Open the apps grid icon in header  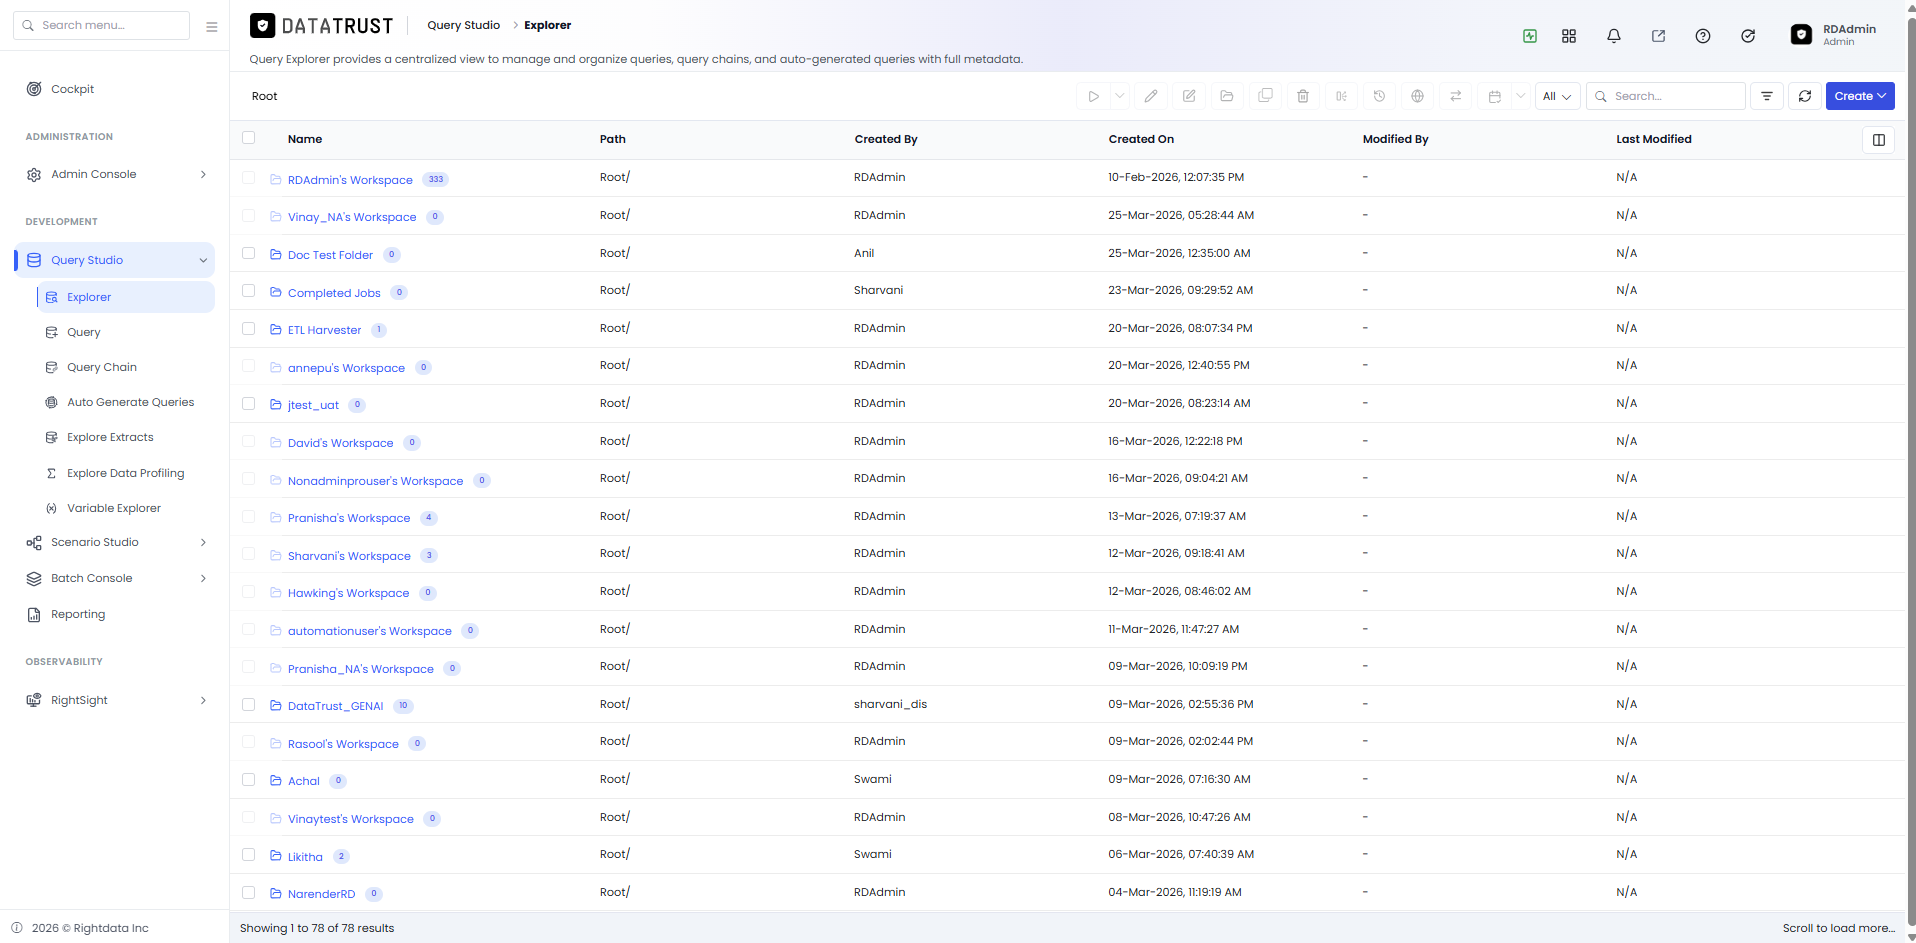[x=1569, y=36]
